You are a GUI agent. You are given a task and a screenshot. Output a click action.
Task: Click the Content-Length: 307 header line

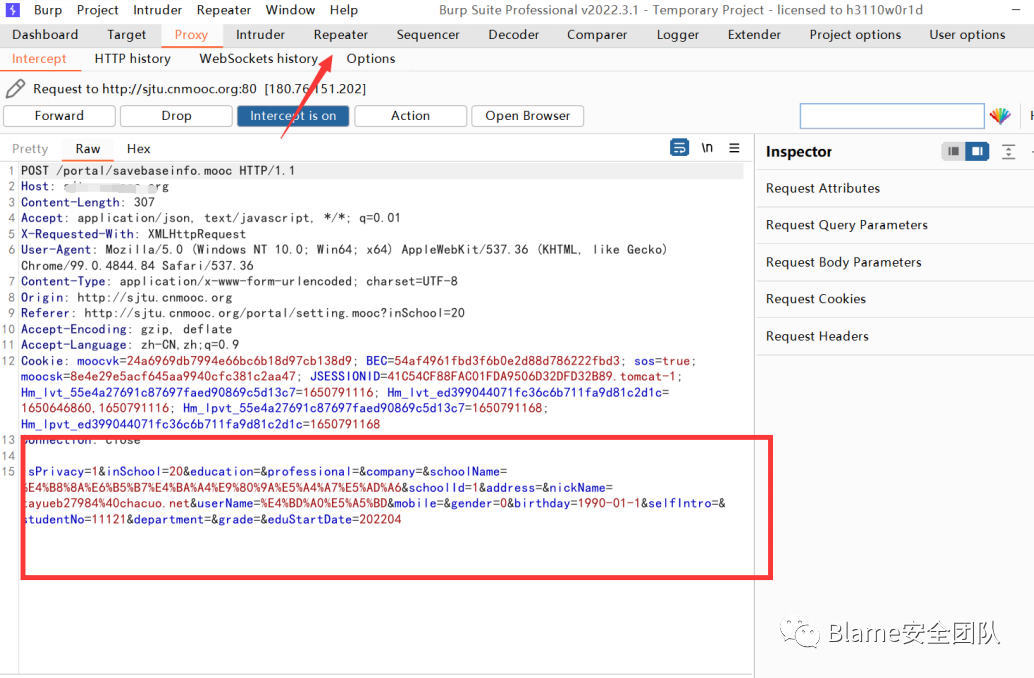(88, 202)
